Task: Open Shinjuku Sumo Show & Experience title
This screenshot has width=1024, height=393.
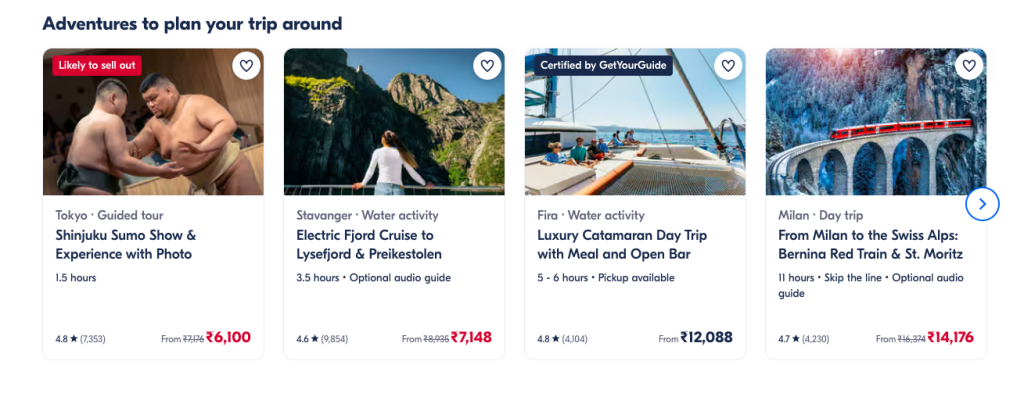Action: (126, 245)
